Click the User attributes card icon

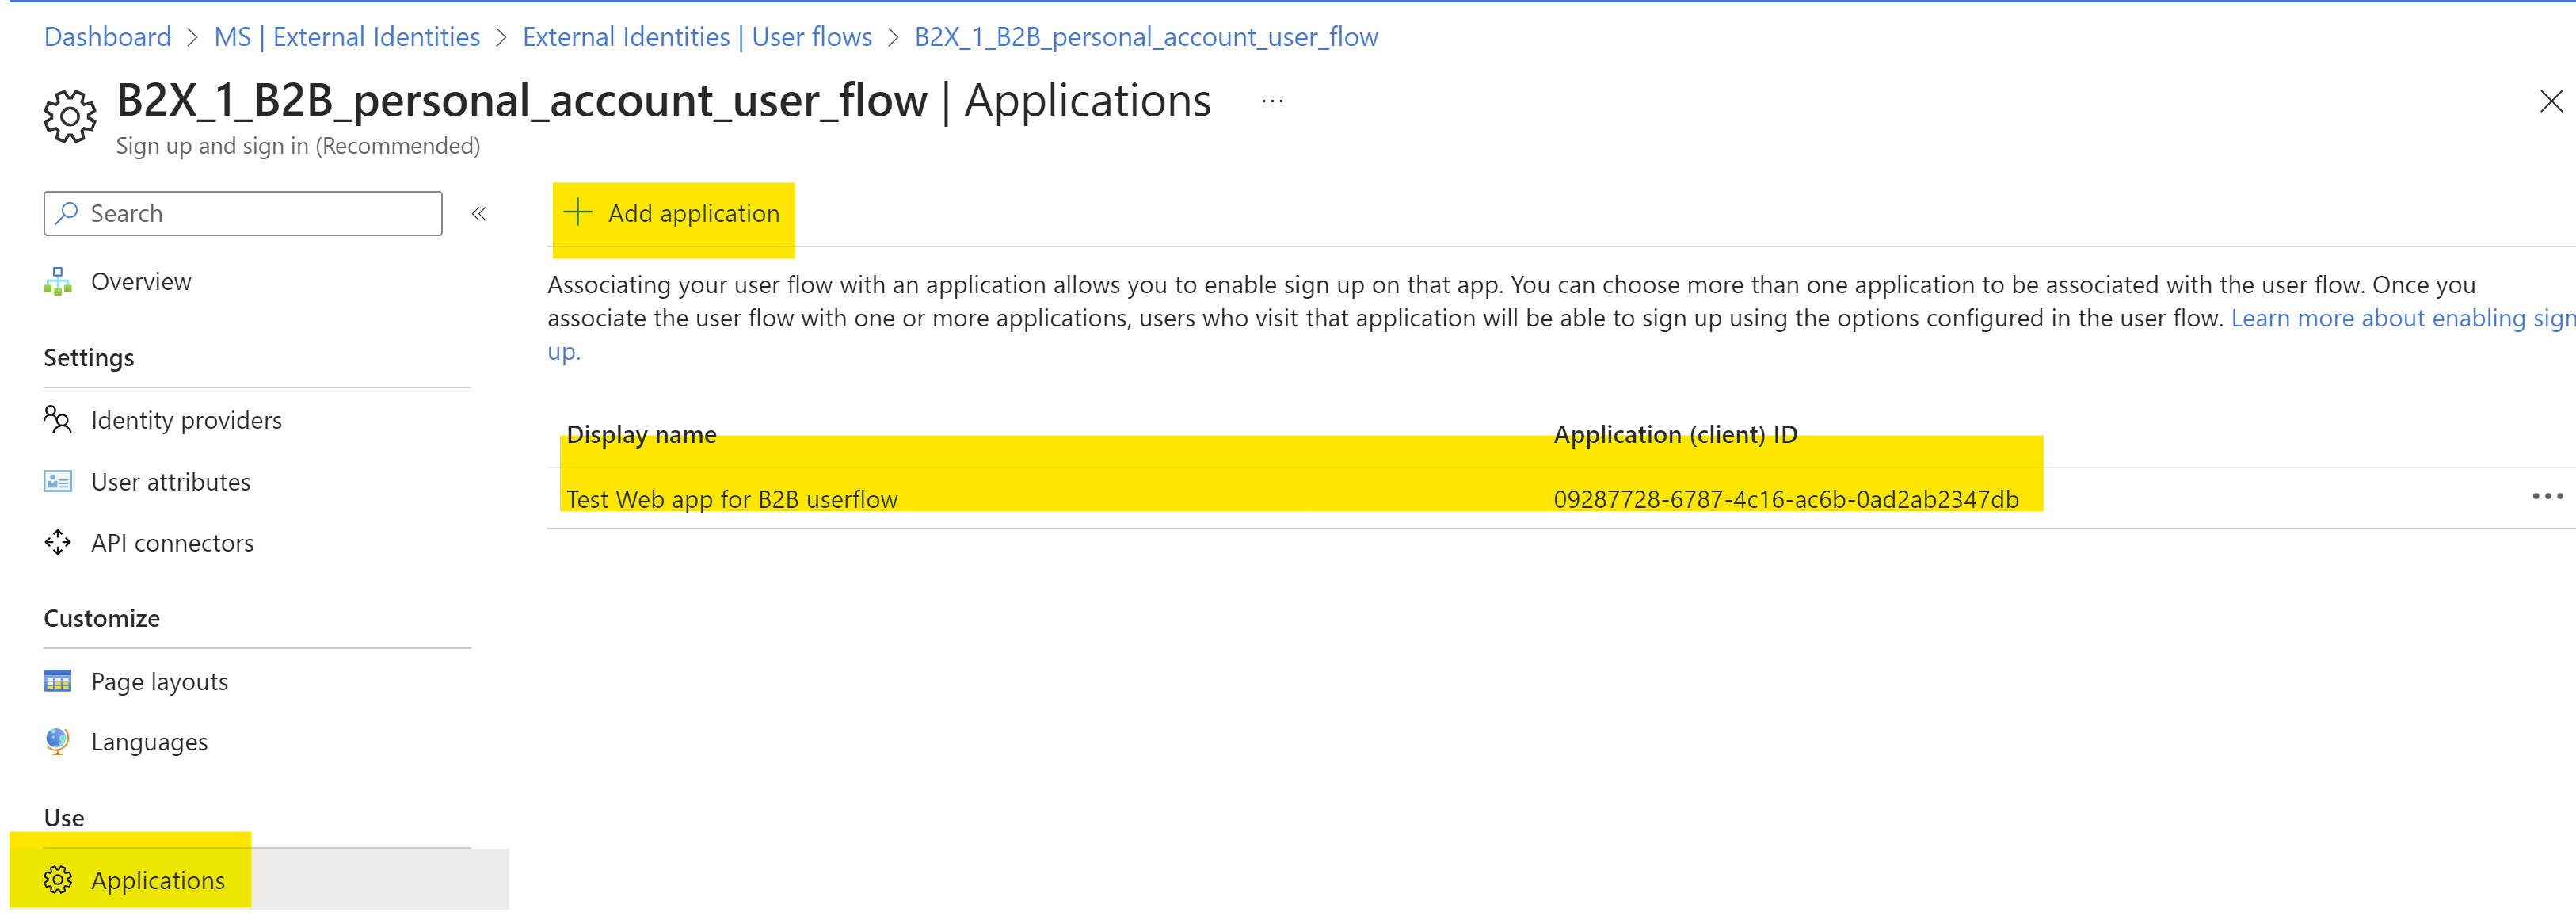(58, 482)
